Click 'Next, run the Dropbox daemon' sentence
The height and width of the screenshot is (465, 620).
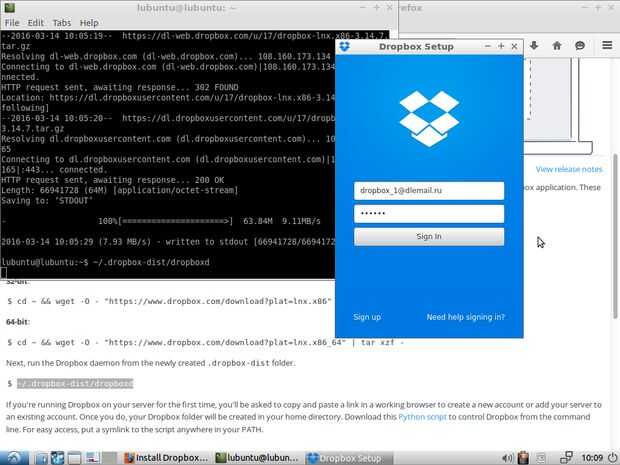[150, 363]
